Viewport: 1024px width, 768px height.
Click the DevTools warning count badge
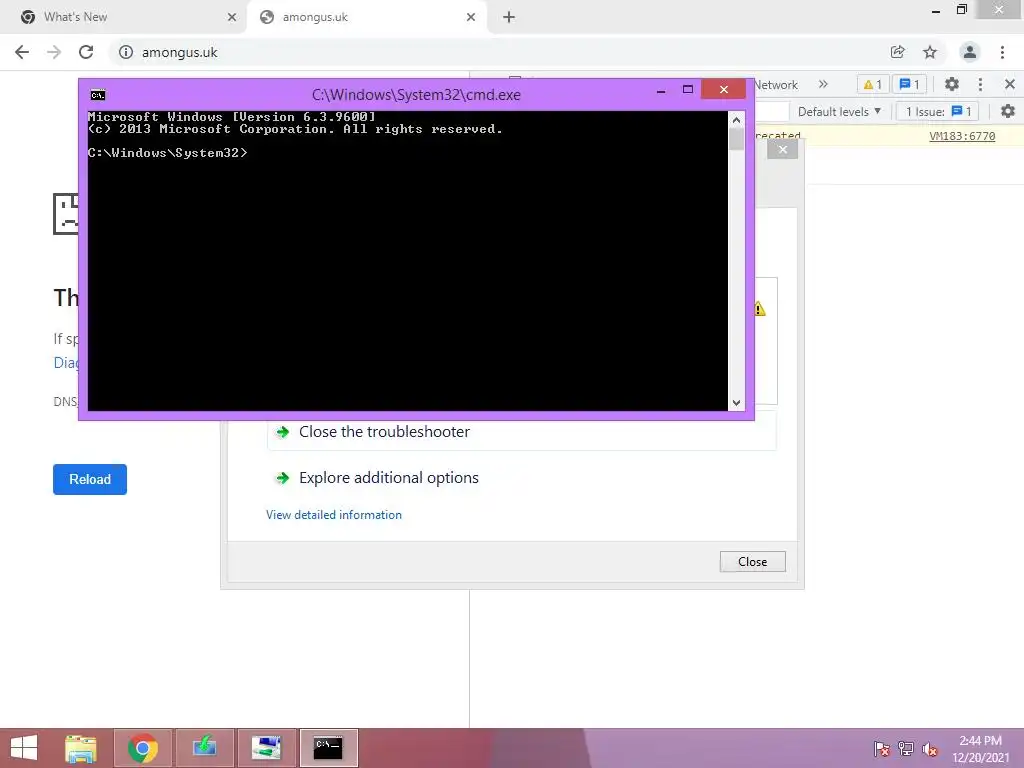(x=872, y=84)
